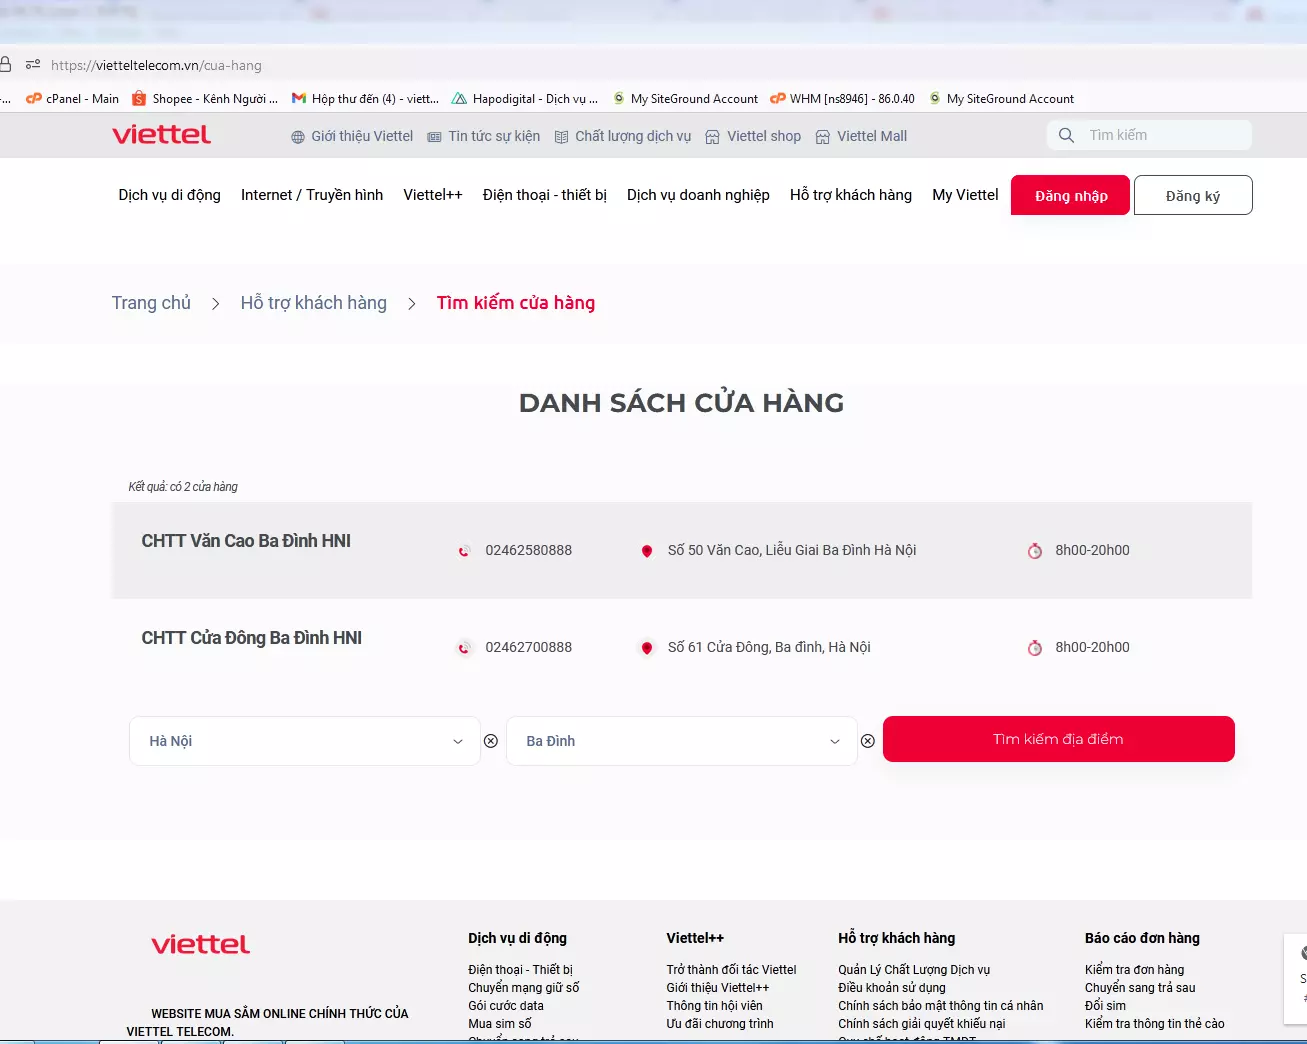Click the icon beside Chất lượng dịch vụ
This screenshot has height=1044, width=1307.
(561, 137)
